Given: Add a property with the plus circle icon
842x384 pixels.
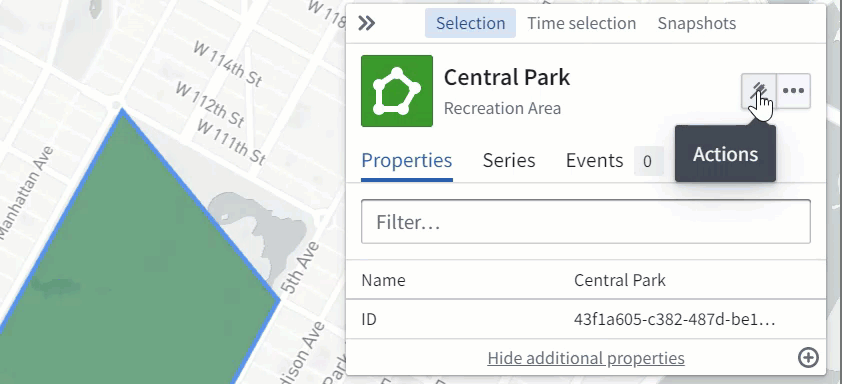Looking at the screenshot, I should coord(808,357).
